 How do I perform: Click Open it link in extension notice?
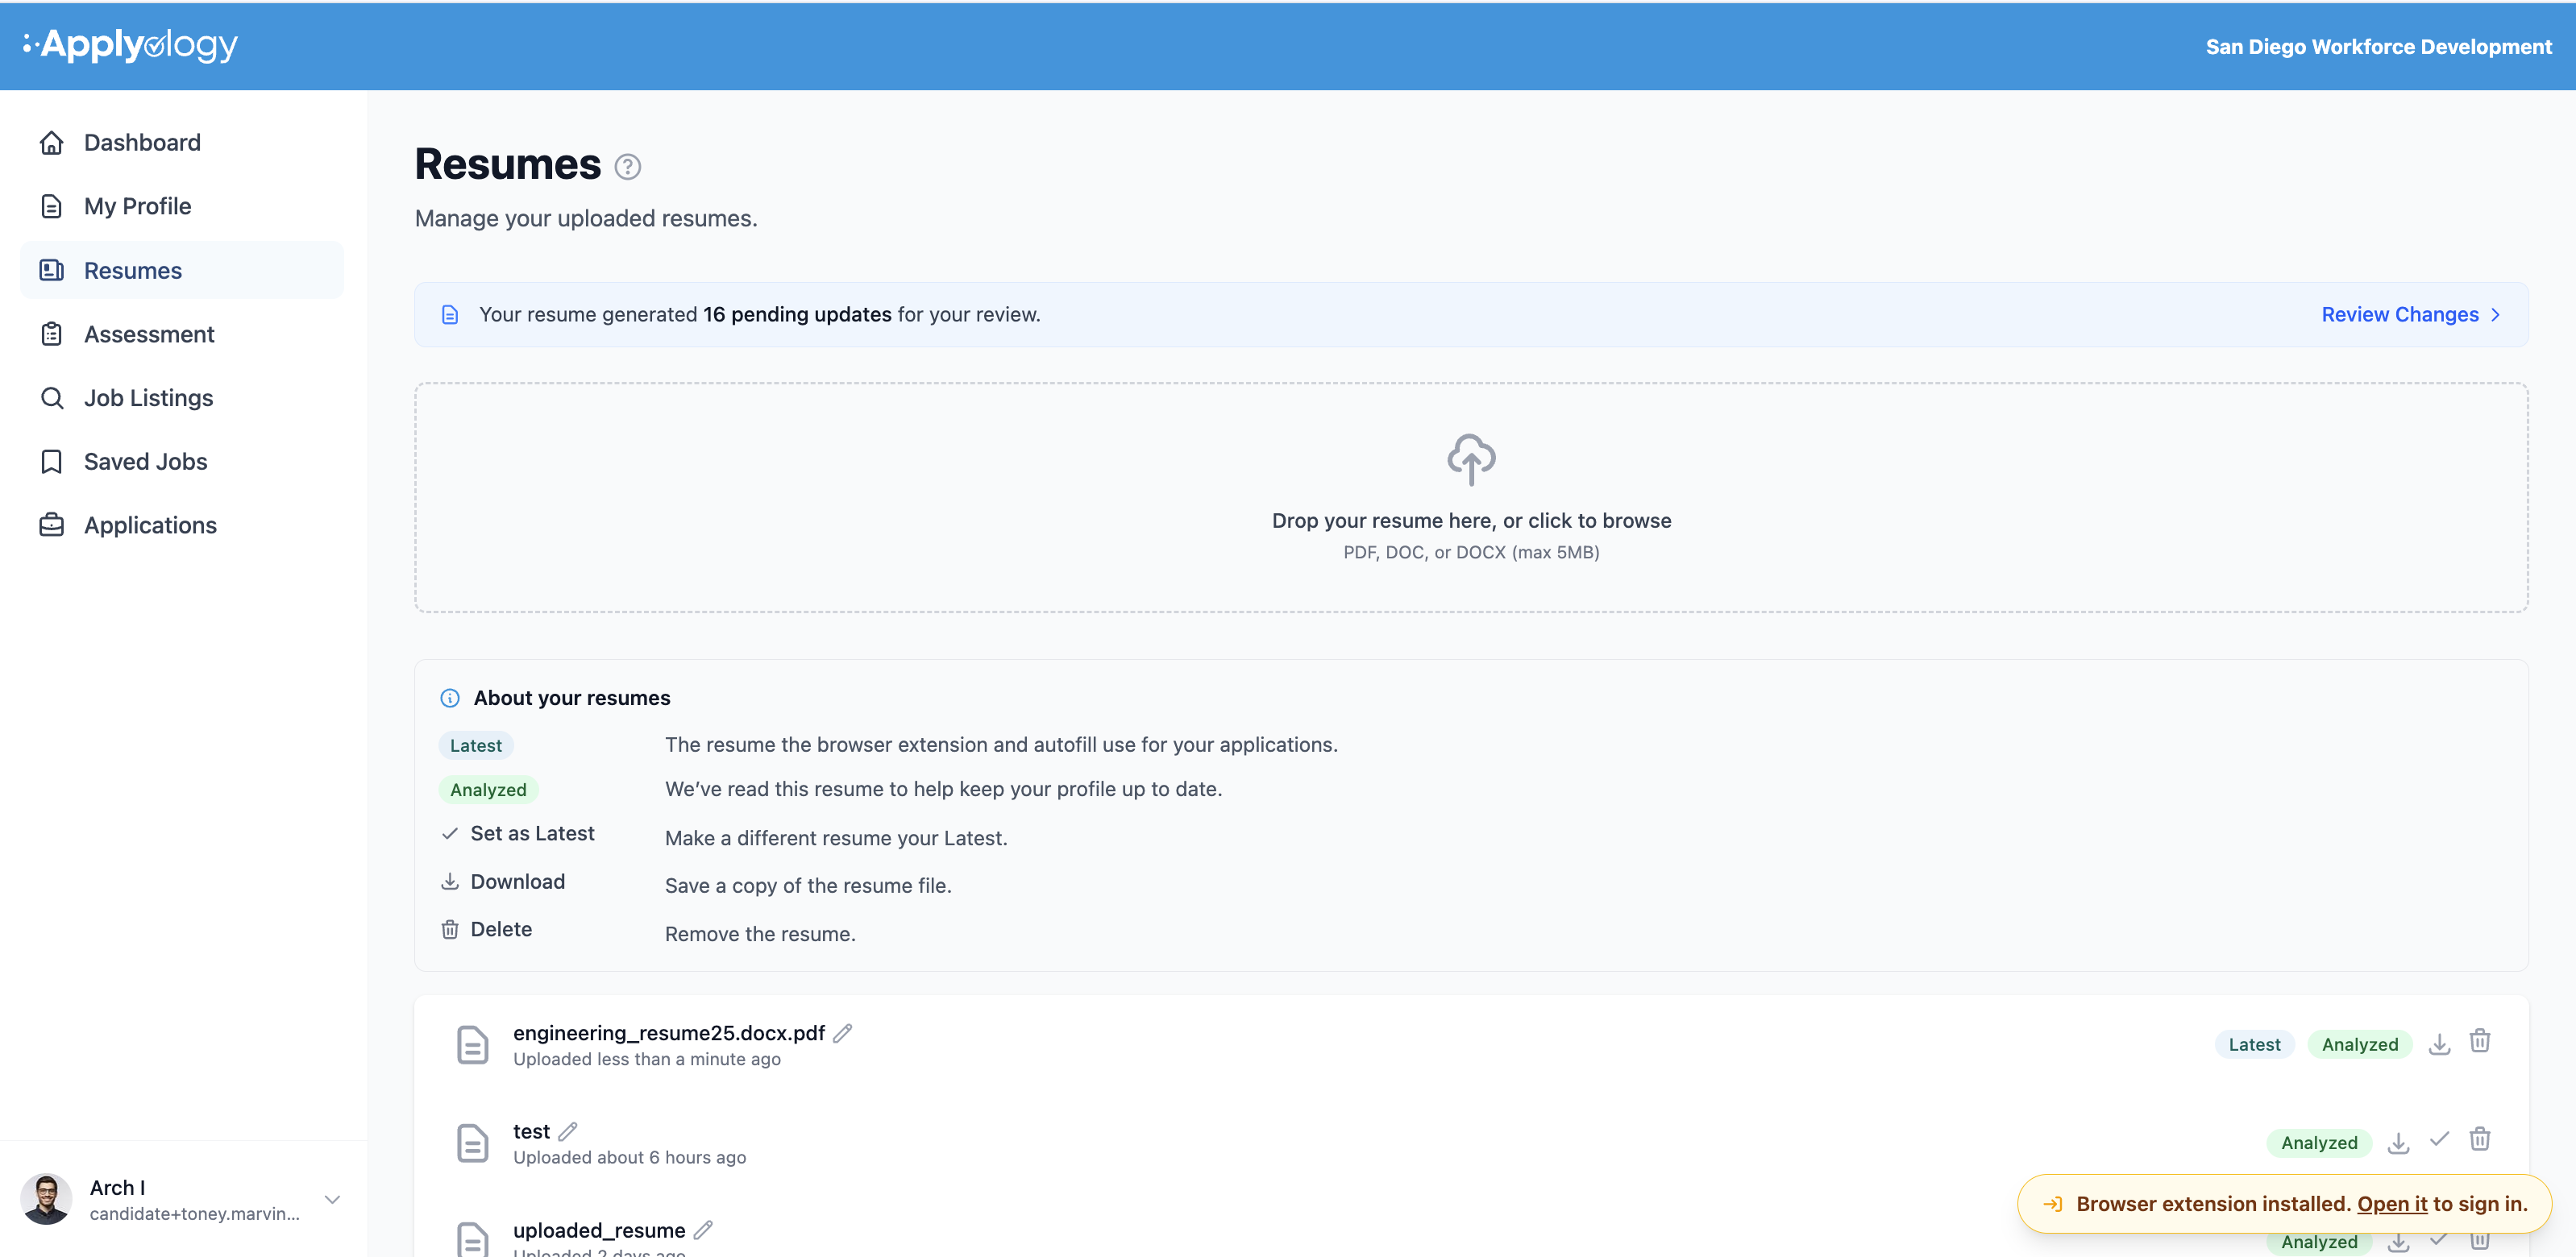click(x=2392, y=1204)
